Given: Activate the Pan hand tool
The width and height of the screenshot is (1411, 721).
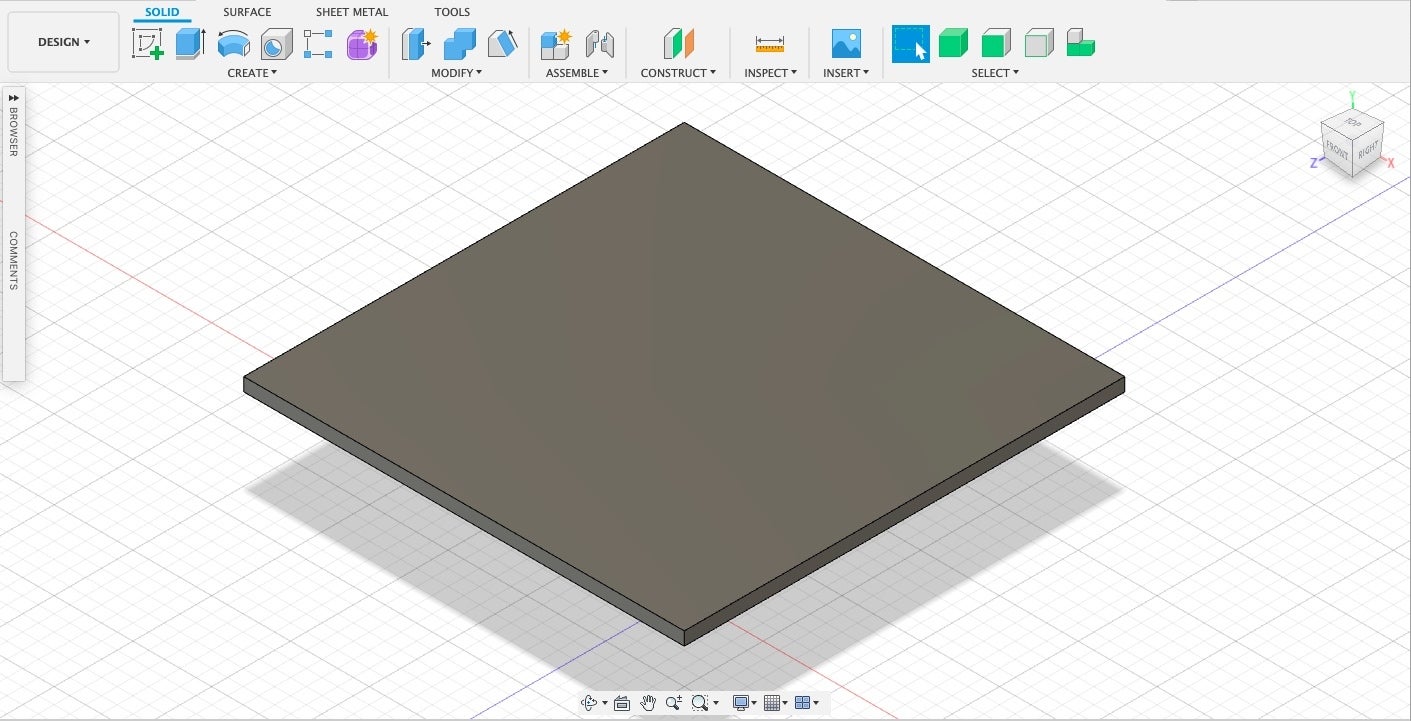Looking at the screenshot, I should 648,703.
